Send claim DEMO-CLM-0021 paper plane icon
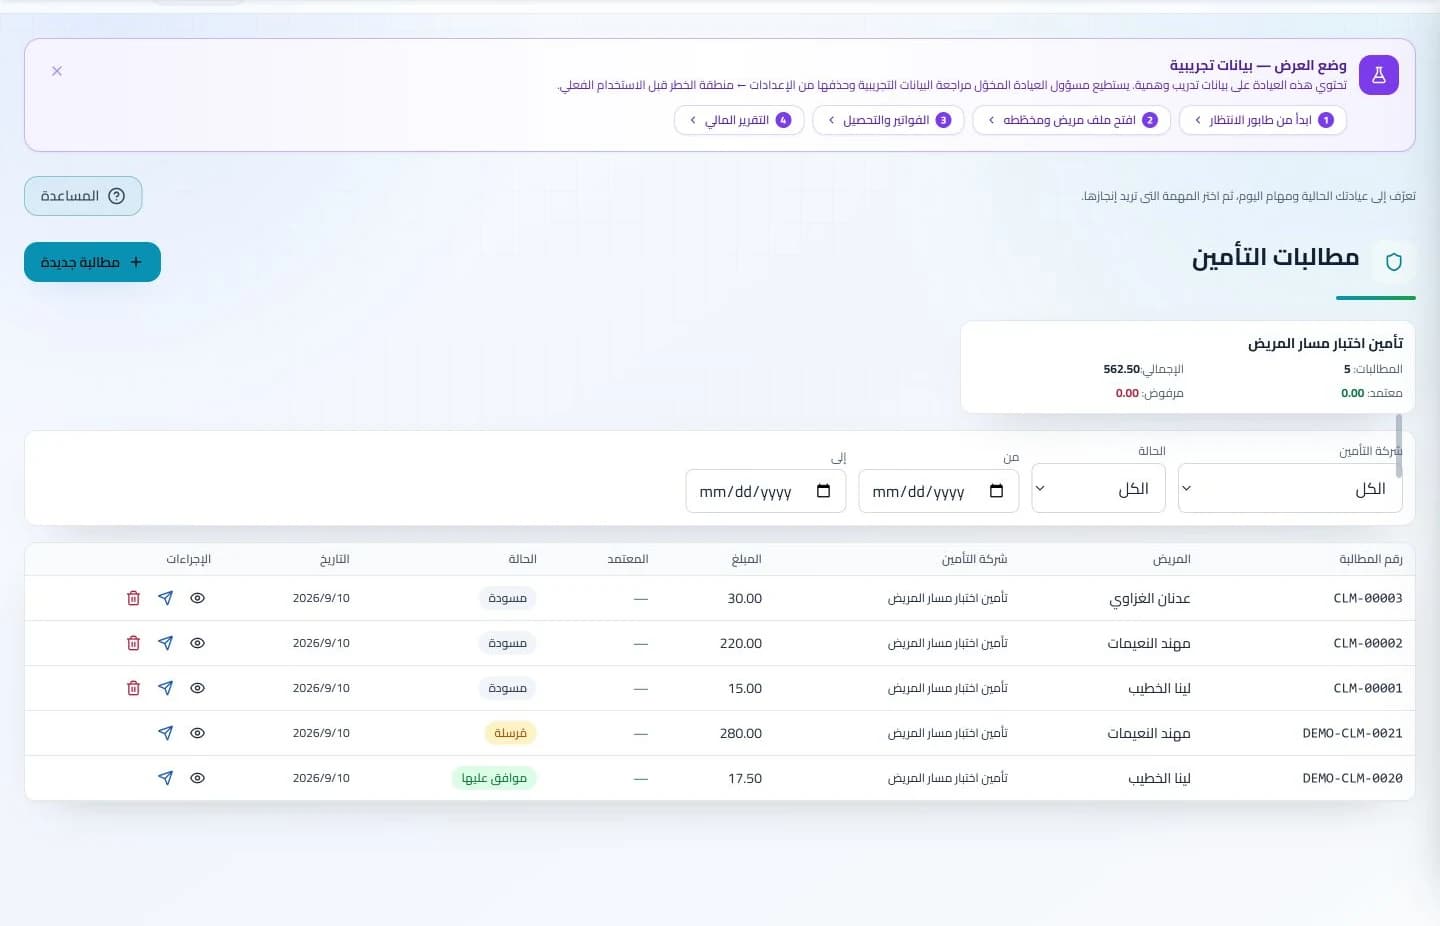The width and height of the screenshot is (1440, 926). (x=166, y=733)
